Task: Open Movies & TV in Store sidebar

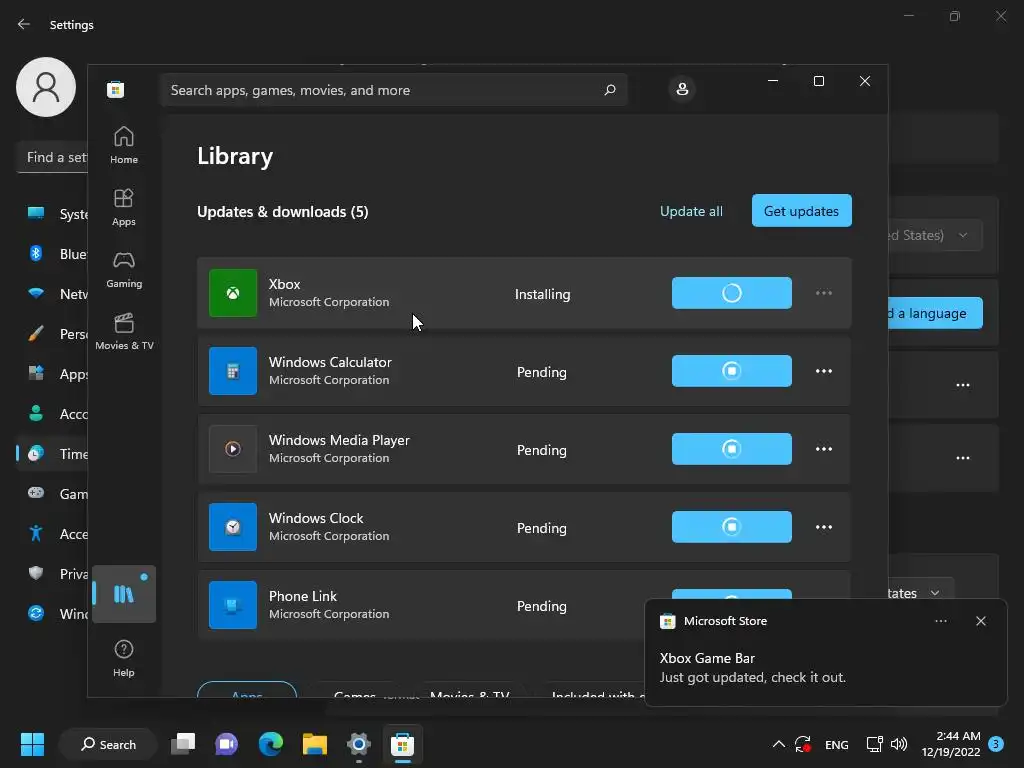Action: tap(123, 331)
